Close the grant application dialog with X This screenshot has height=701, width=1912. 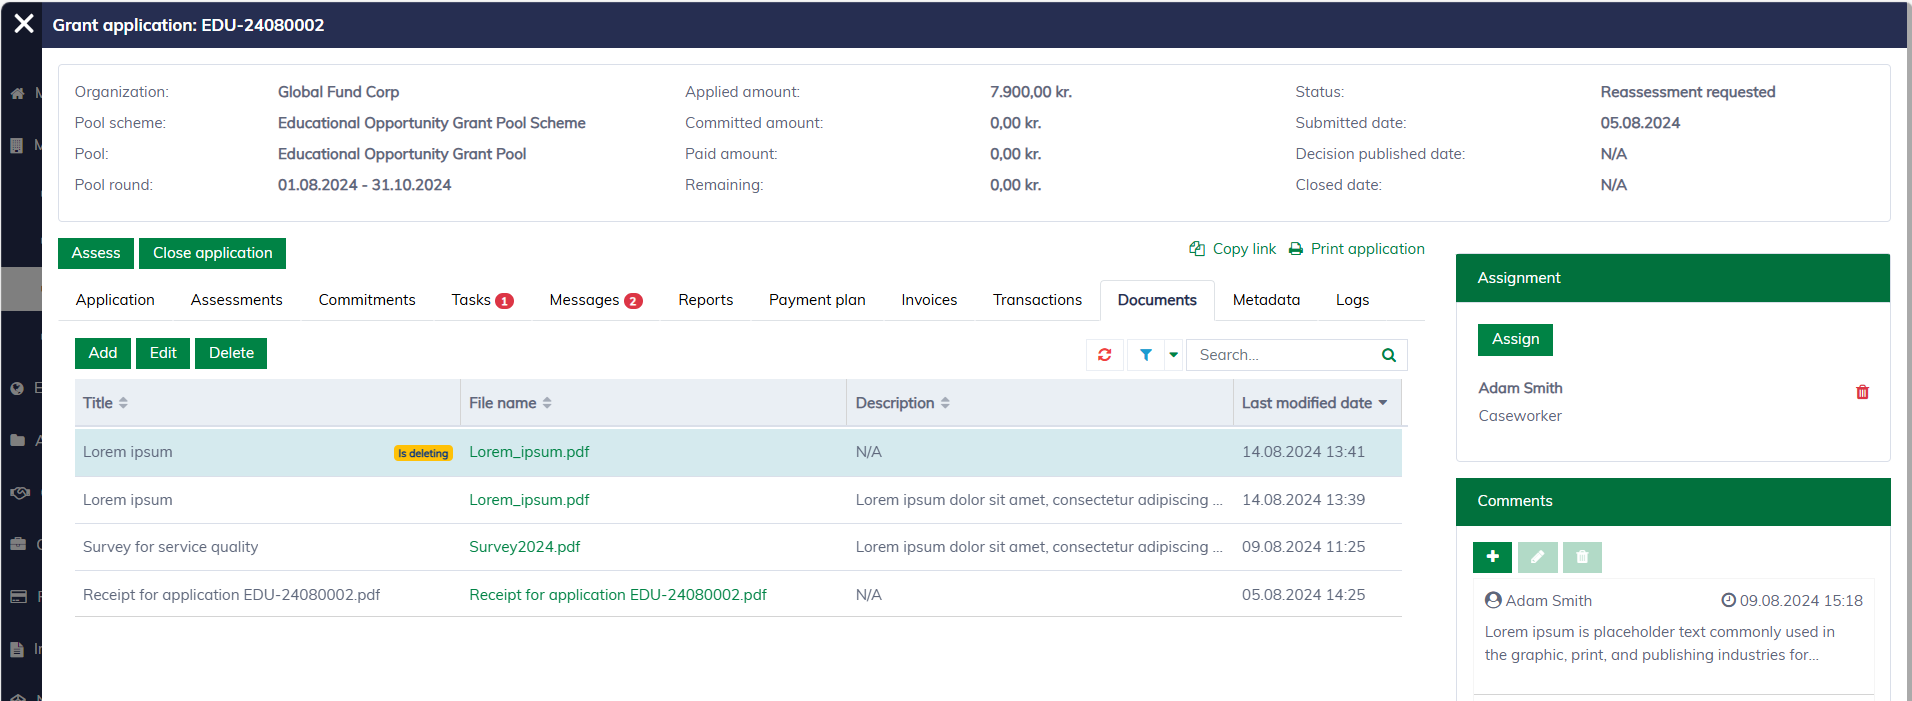[24, 24]
